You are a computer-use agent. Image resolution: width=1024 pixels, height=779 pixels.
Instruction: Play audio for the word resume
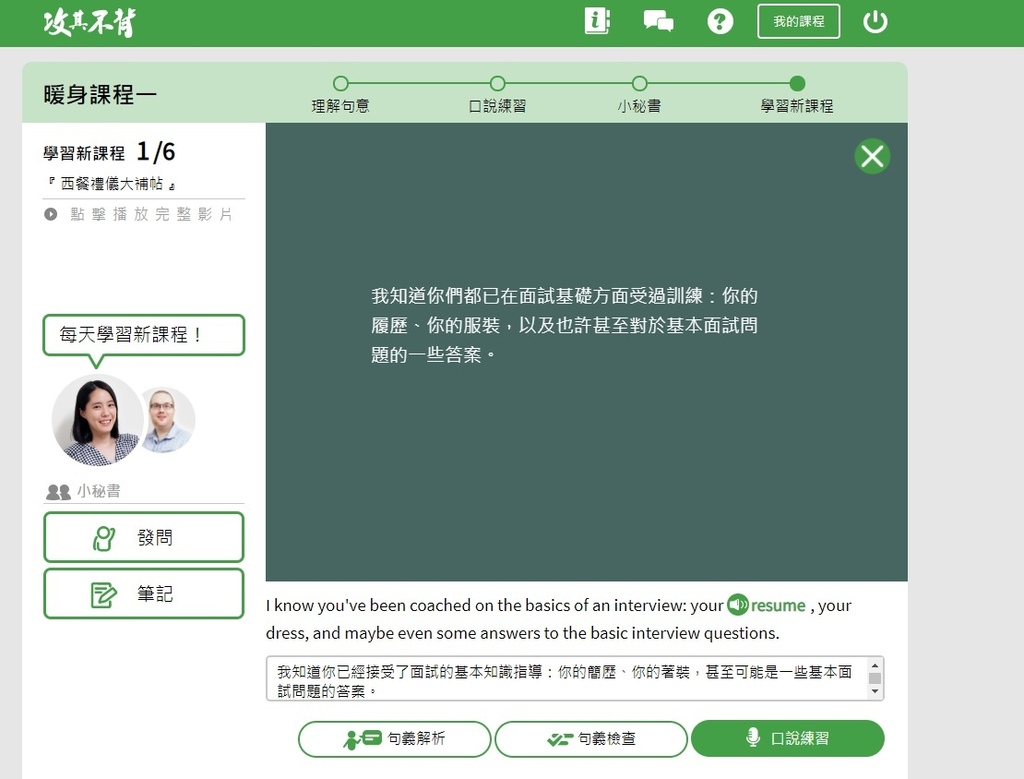738,605
